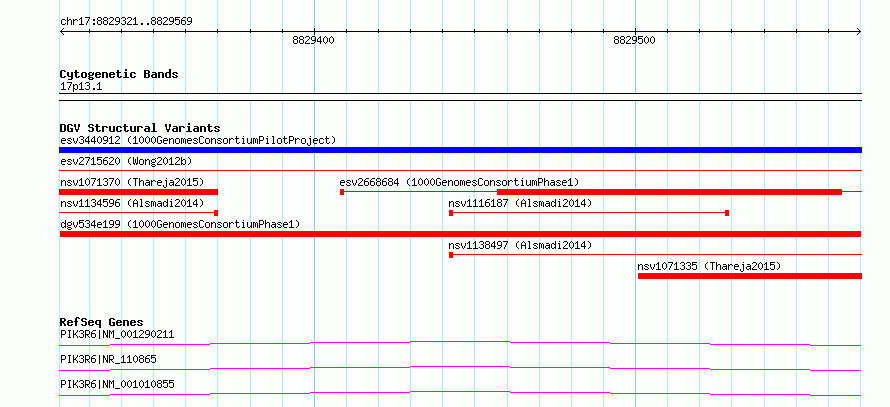Open PIK3R6|NR_110865 gene label
This screenshot has height=407, width=890.
108,359
